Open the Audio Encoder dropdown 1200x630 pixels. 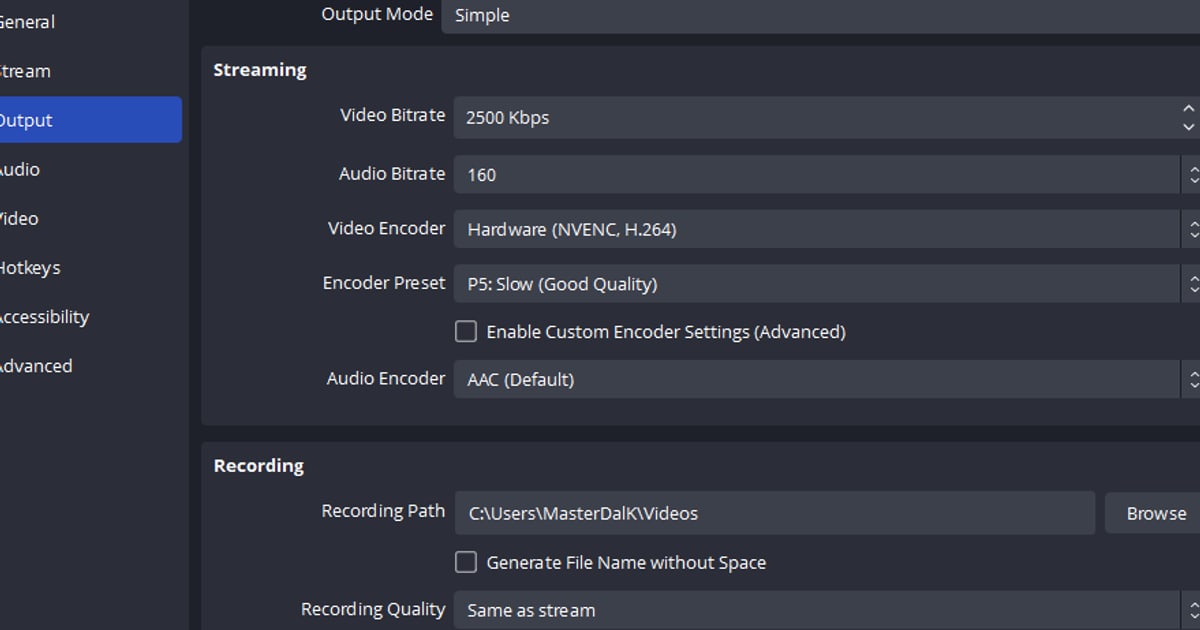[x=827, y=380]
